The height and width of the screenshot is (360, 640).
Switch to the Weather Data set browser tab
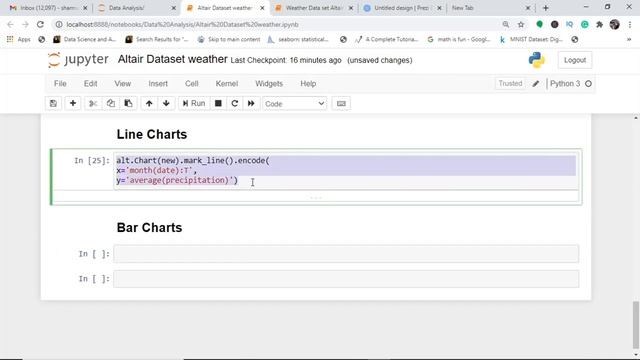pyautogui.click(x=313, y=8)
